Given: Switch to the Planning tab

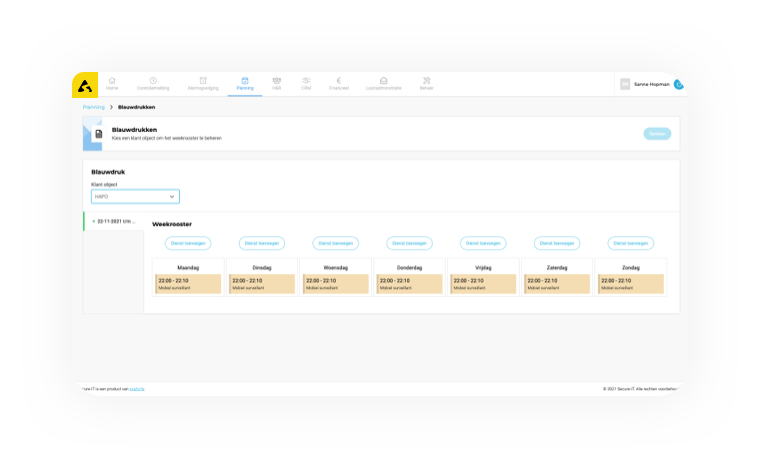Looking at the screenshot, I should tap(245, 83).
